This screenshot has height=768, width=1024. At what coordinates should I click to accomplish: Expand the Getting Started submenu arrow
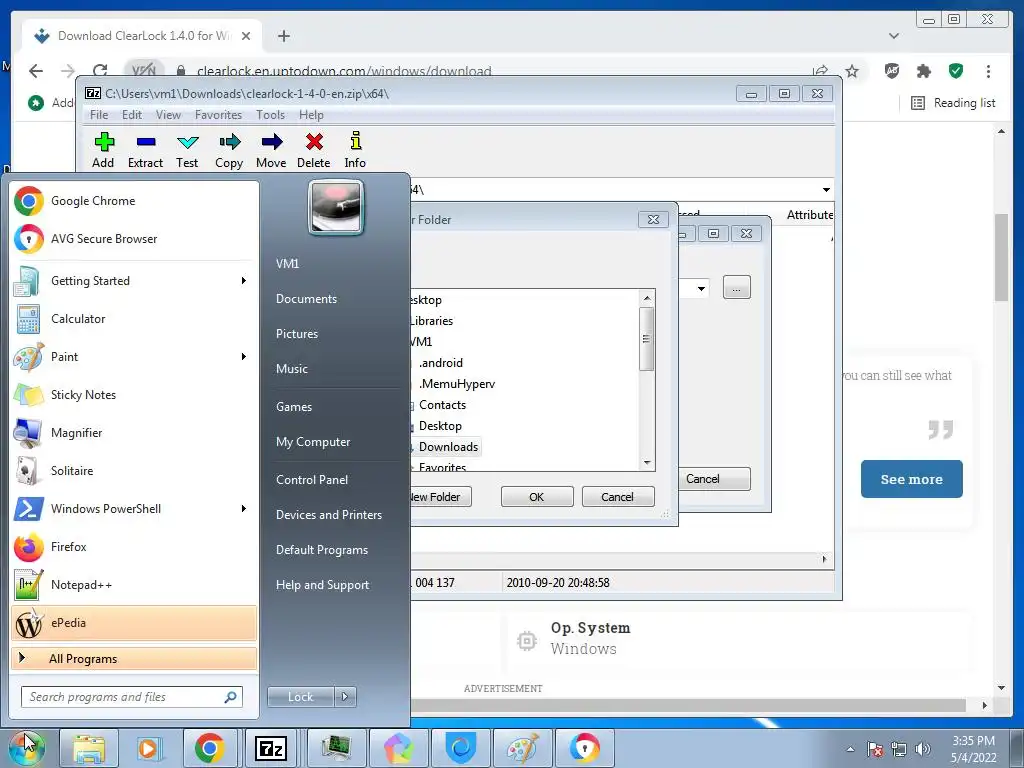pyautogui.click(x=244, y=281)
